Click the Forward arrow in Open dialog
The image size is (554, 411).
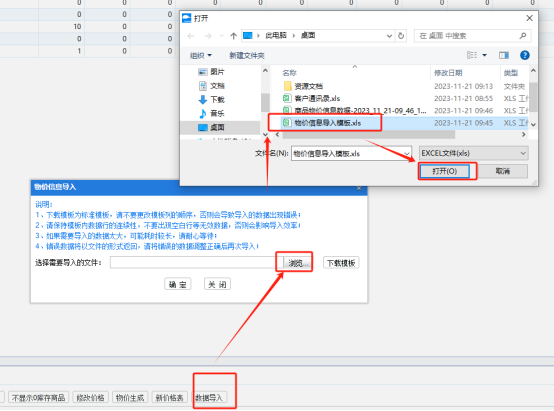(208, 36)
